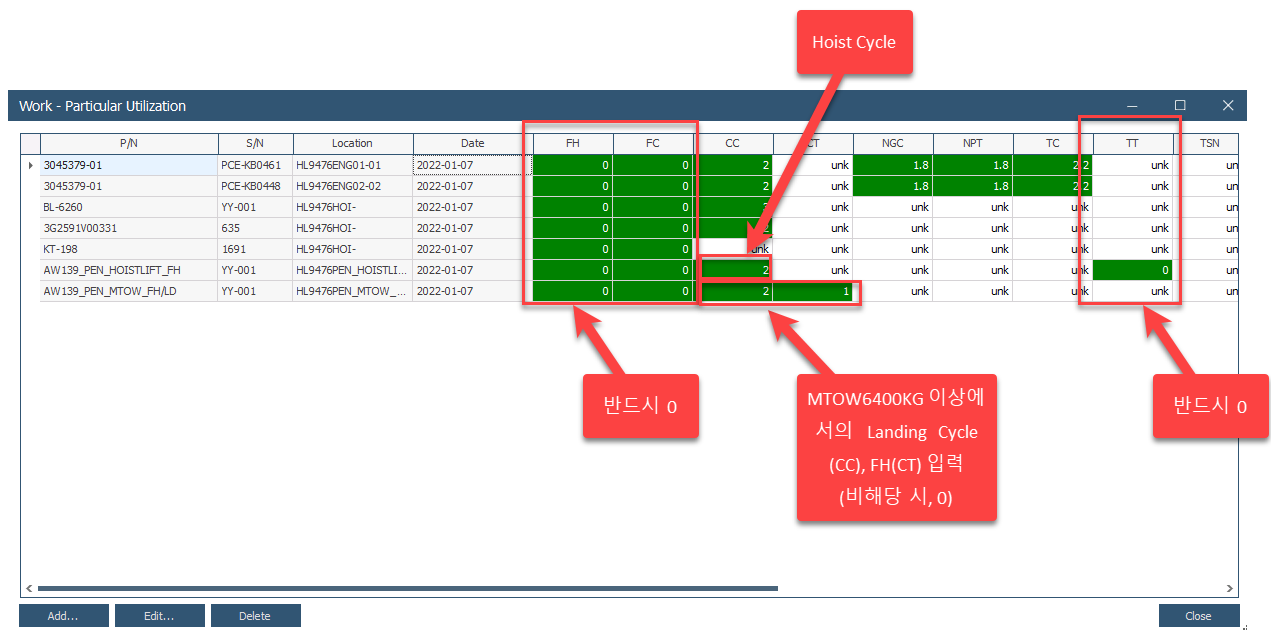Click the horizontal scrollbar right arrow
The image size is (1271, 630).
click(1230, 589)
